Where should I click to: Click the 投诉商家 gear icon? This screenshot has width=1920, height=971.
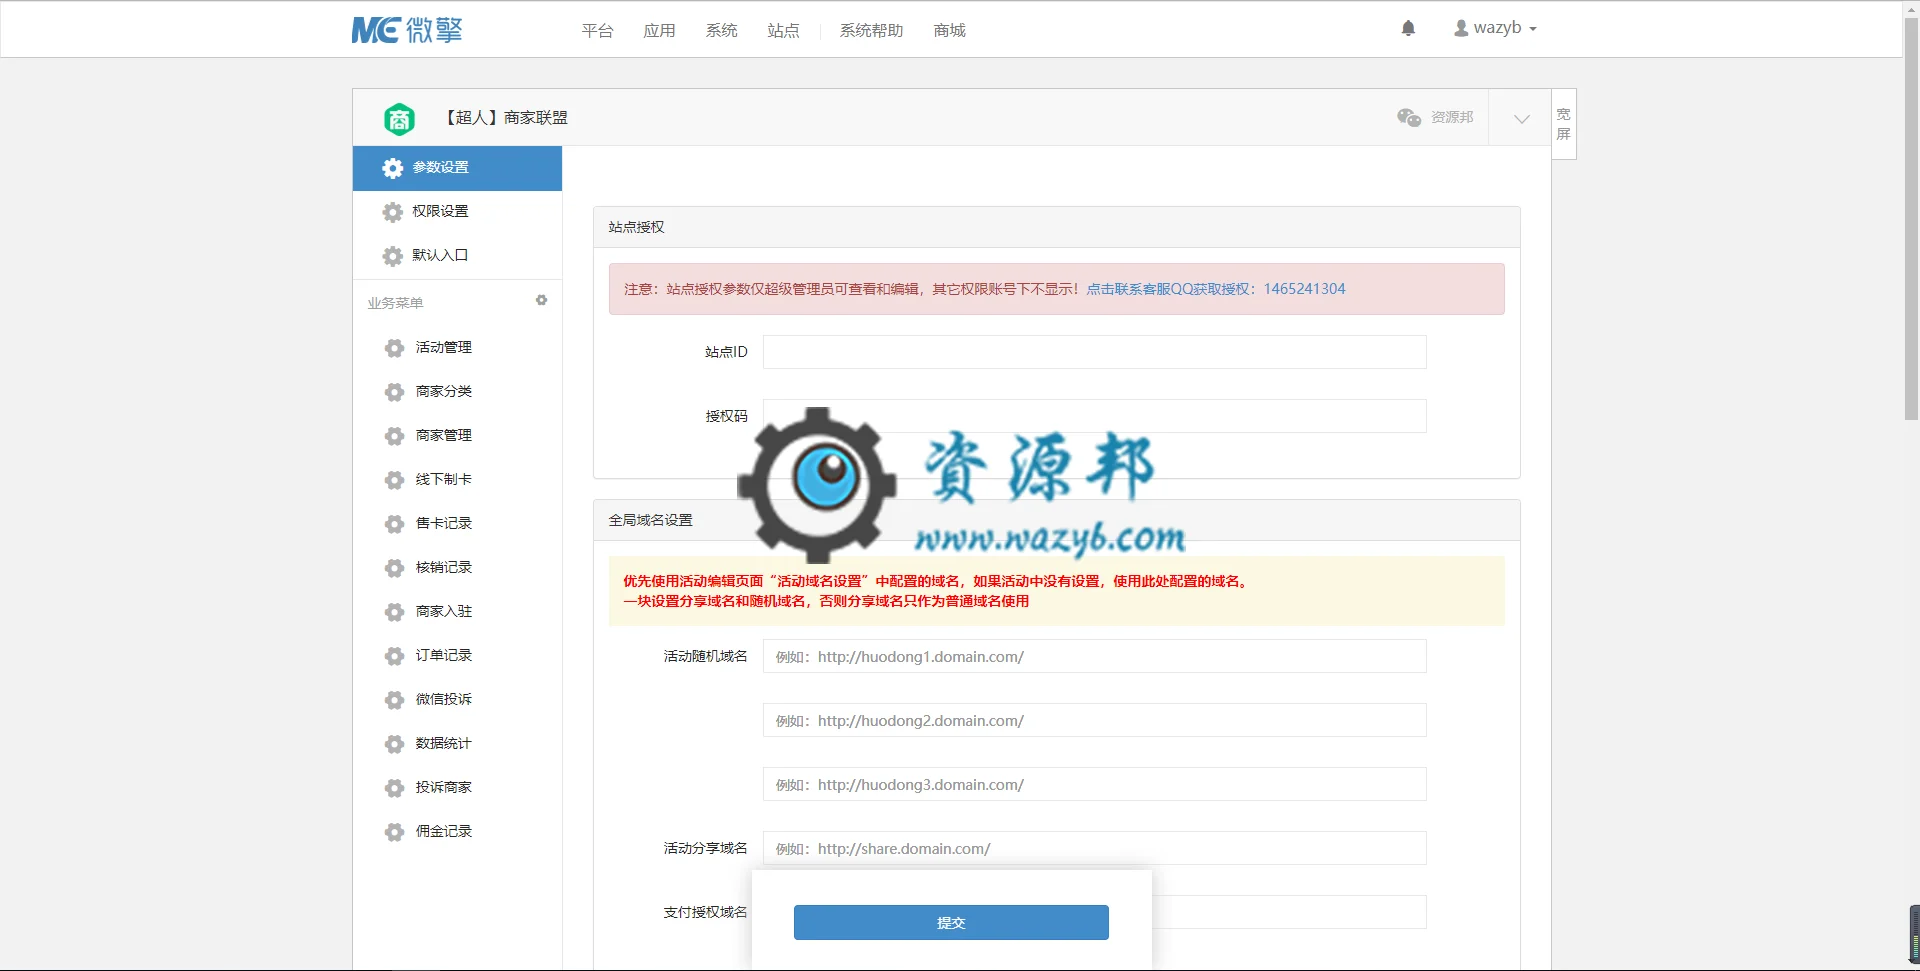pos(395,788)
